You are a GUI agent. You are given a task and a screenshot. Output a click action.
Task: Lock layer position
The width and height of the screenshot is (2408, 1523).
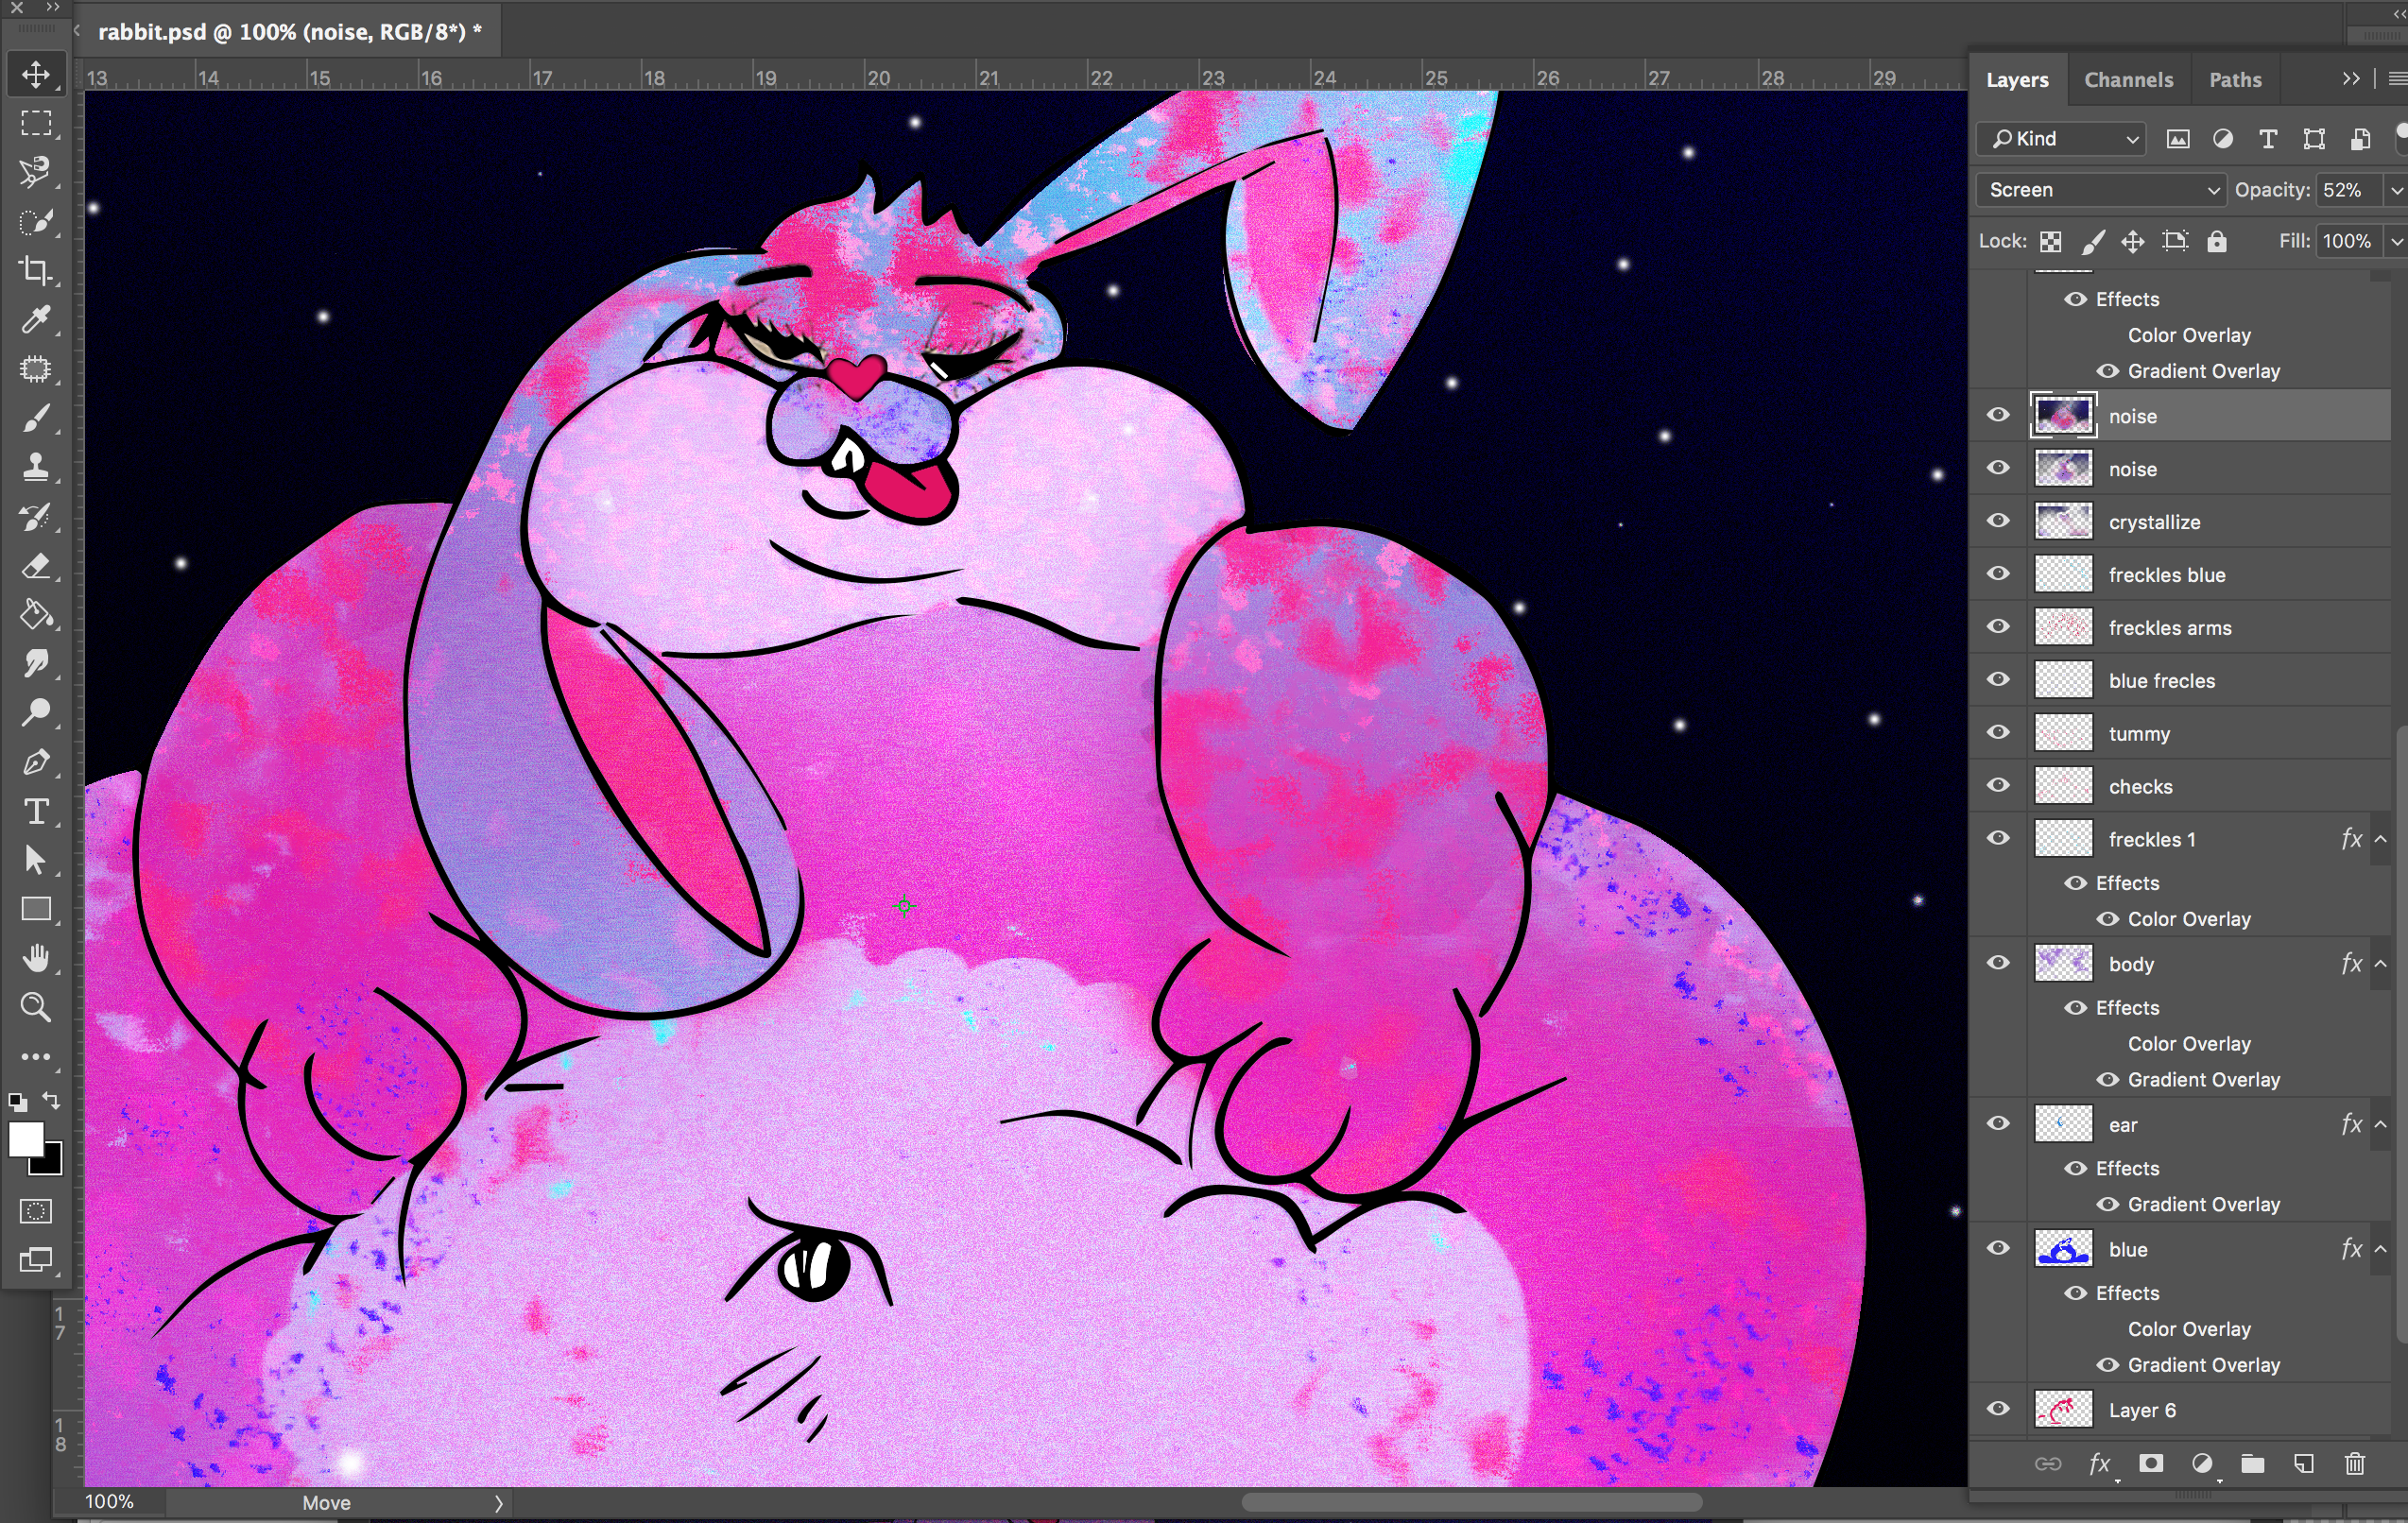pos(2133,241)
